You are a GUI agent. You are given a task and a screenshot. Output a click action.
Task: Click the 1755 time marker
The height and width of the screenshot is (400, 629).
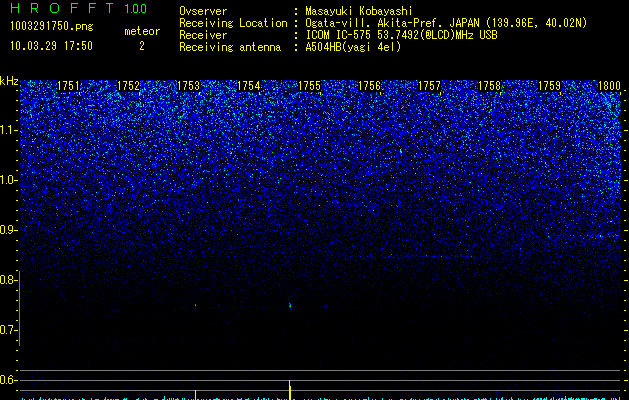coord(309,86)
